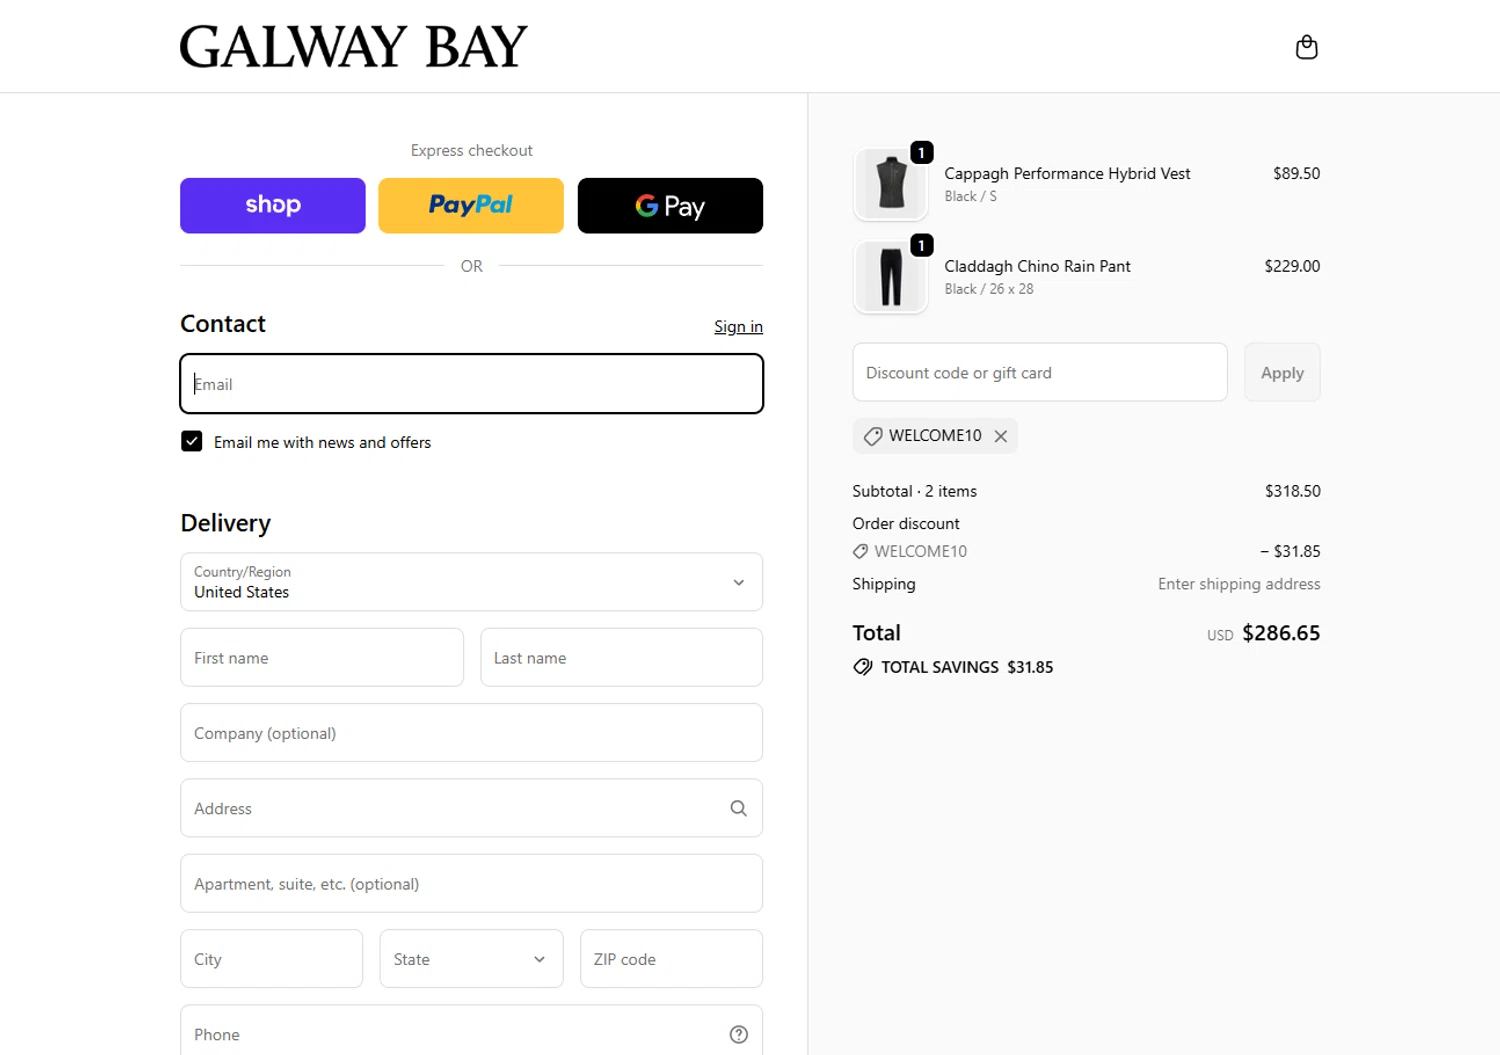Click the GALWAY BAY store logo
This screenshot has height=1055, width=1500.
(x=353, y=47)
